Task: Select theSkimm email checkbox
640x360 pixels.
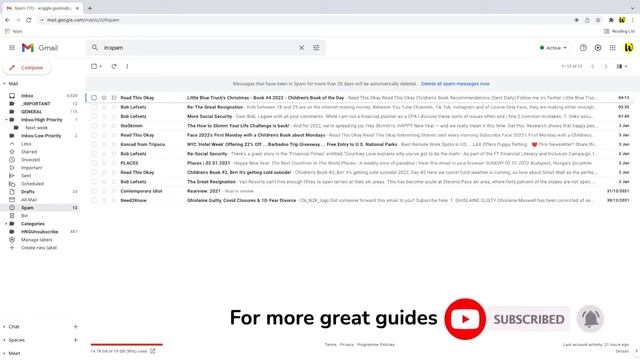Action: tap(94, 126)
